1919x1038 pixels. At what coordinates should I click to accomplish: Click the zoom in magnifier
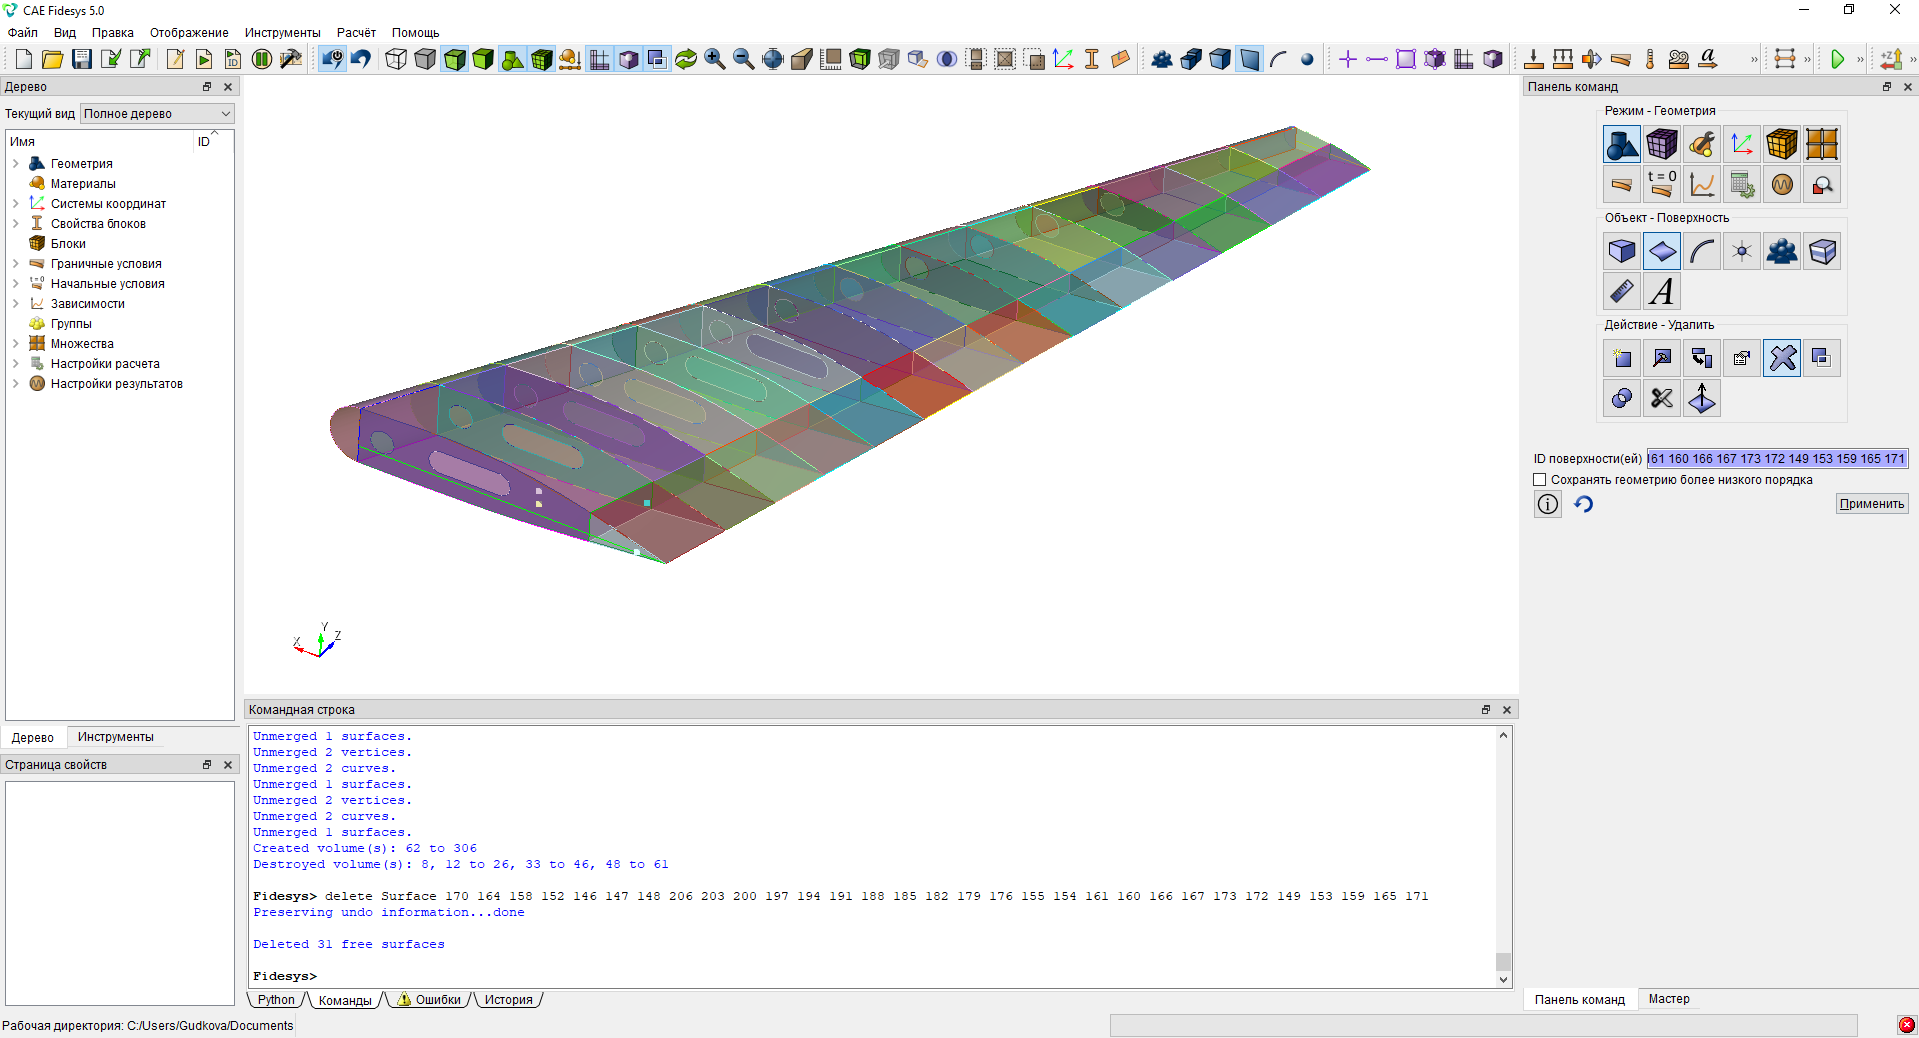[714, 59]
